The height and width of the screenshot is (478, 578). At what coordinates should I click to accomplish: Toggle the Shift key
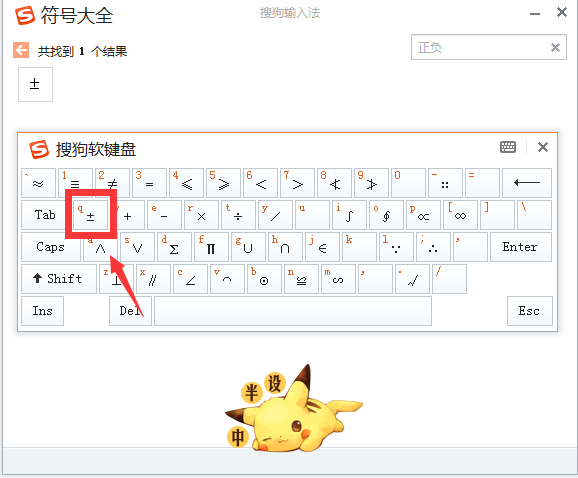[x=59, y=279]
